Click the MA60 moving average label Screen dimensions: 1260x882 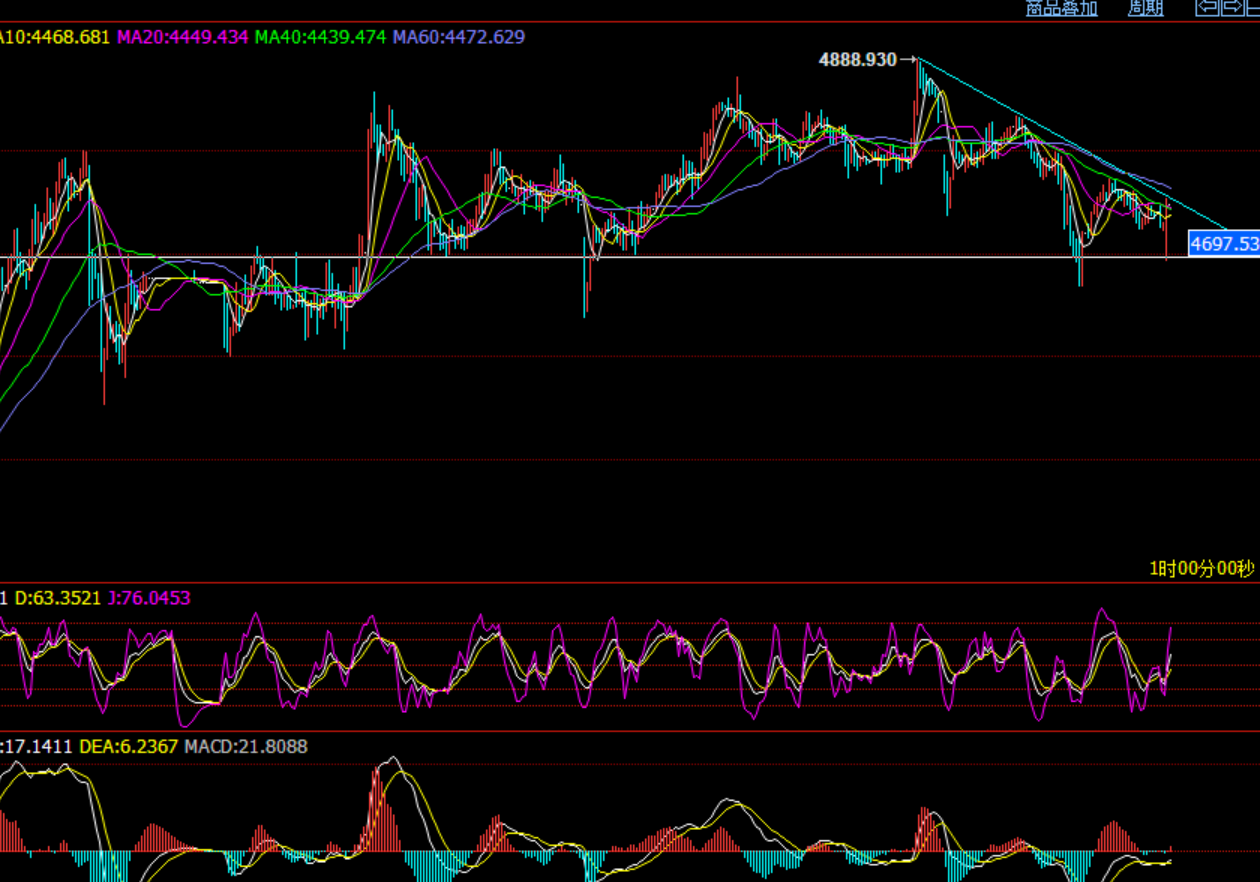(x=458, y=37)
